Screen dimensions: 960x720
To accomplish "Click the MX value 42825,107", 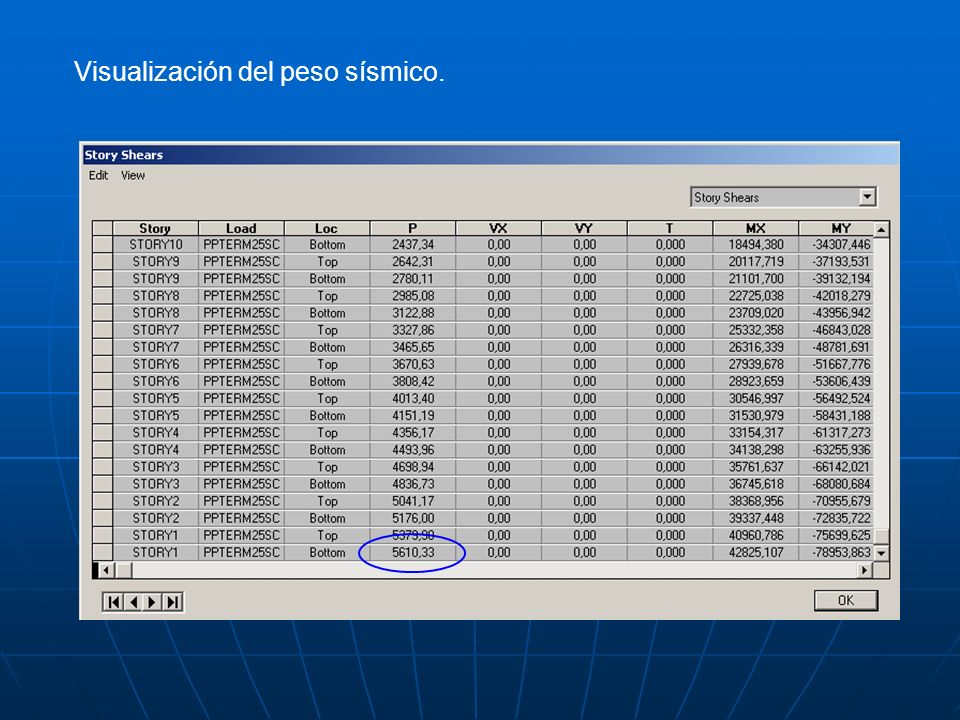I will tap(756, 552).
